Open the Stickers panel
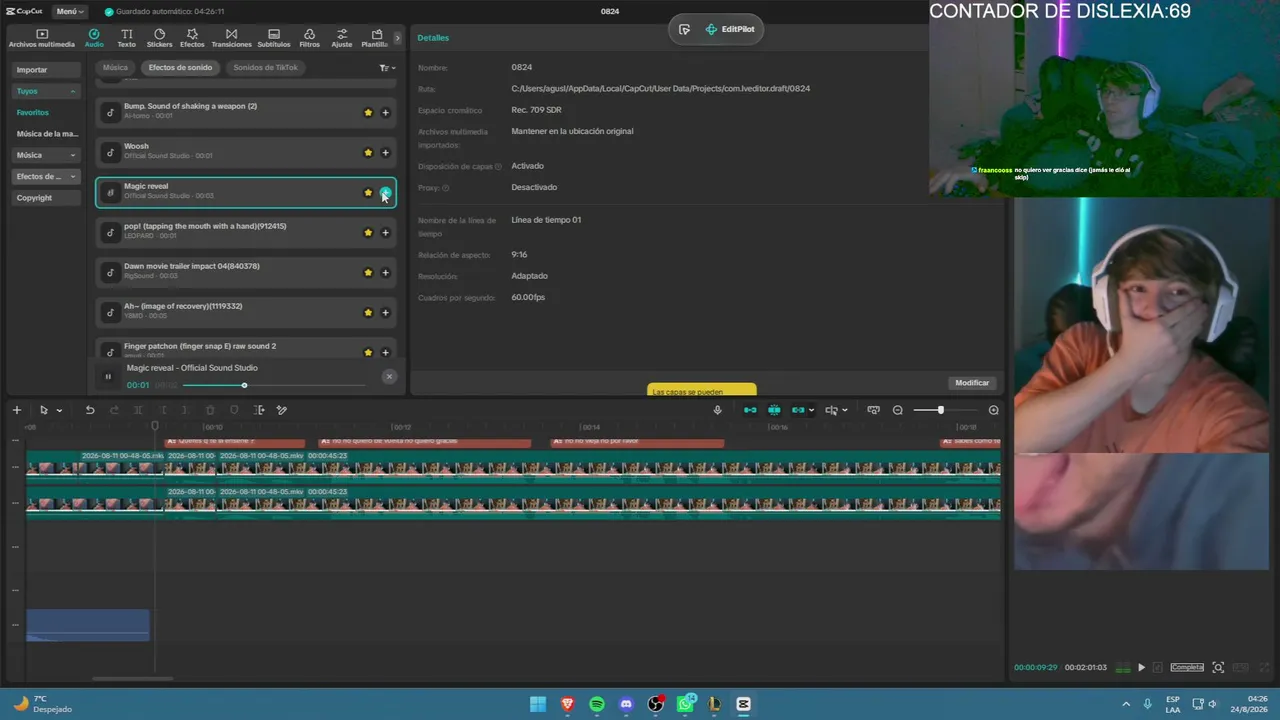 click(159, 38)
